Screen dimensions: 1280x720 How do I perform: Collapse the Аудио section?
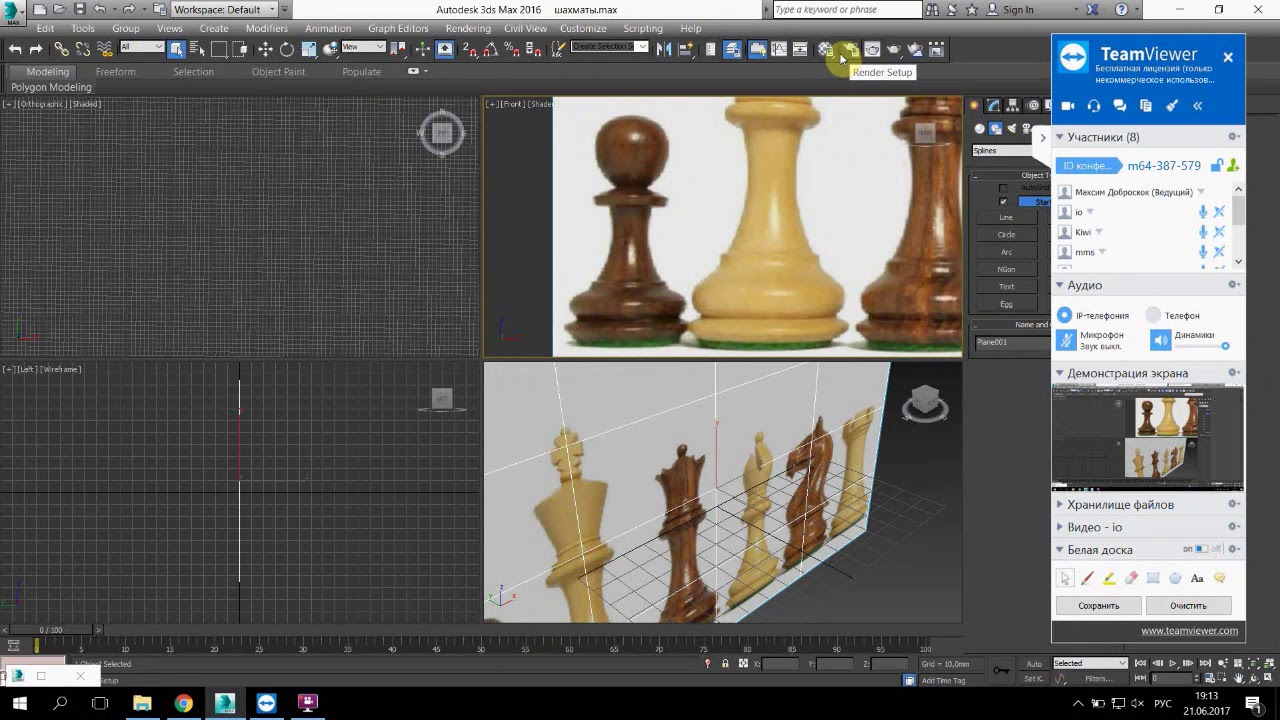point(1060,285)
